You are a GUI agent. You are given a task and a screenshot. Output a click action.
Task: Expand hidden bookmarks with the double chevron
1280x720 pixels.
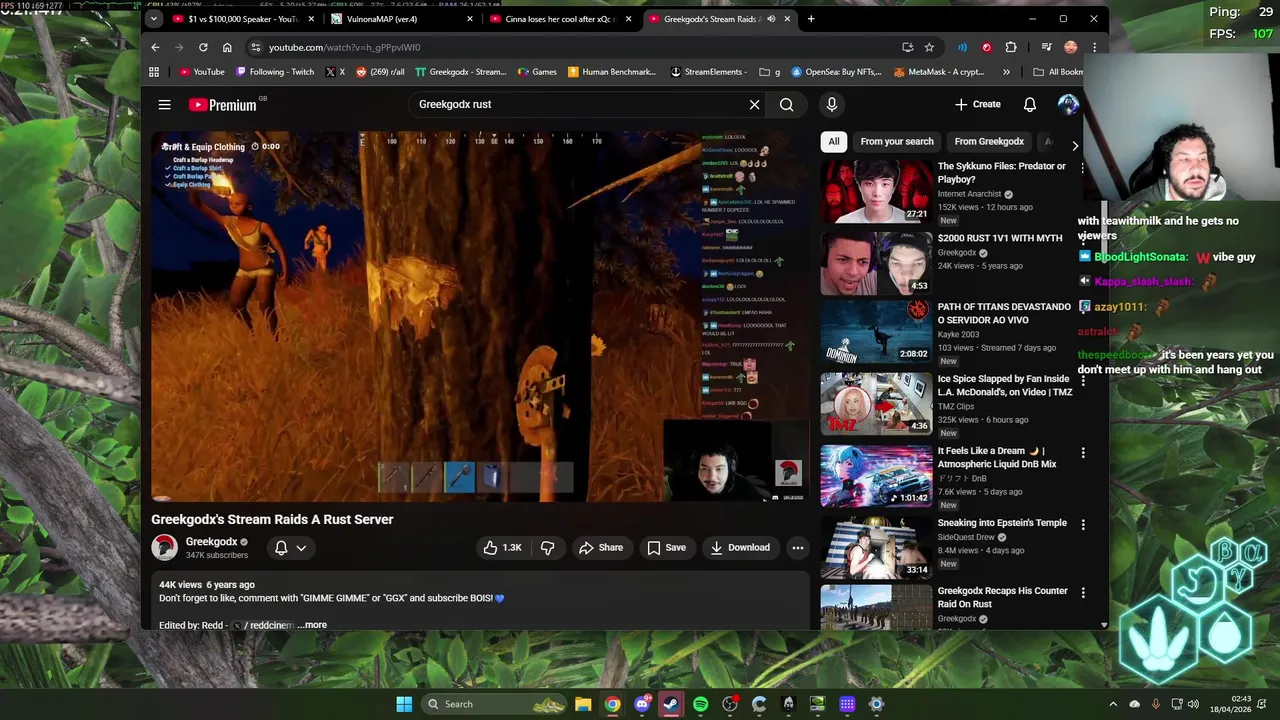[x=1006, y=72]
